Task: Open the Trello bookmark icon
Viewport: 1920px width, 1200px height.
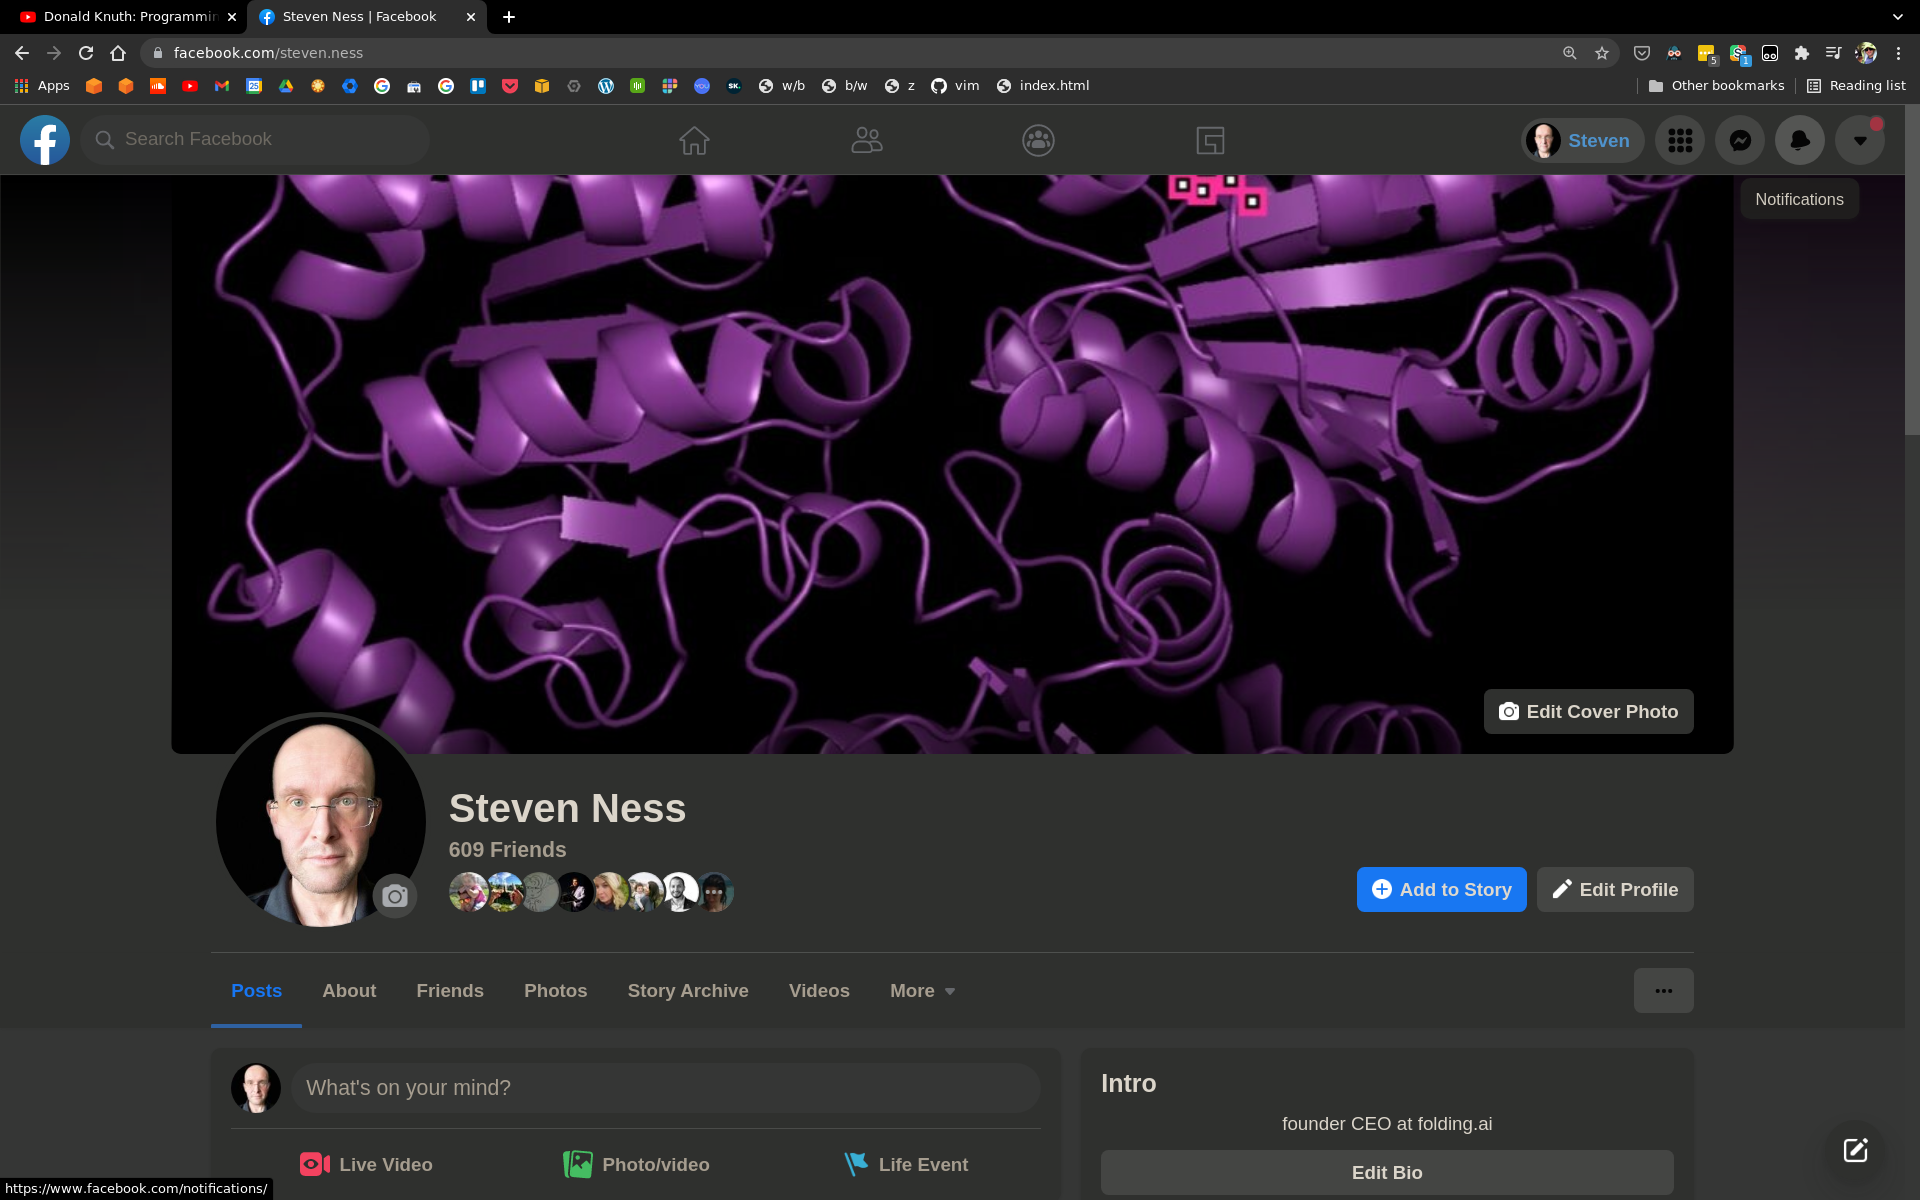Action: (478, 86)
